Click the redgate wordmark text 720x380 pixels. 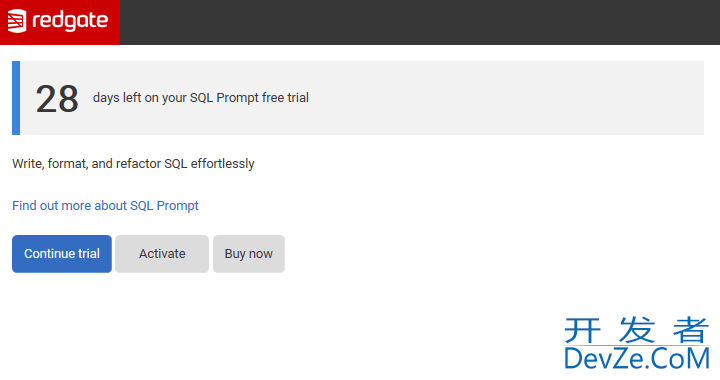point(70,21)
